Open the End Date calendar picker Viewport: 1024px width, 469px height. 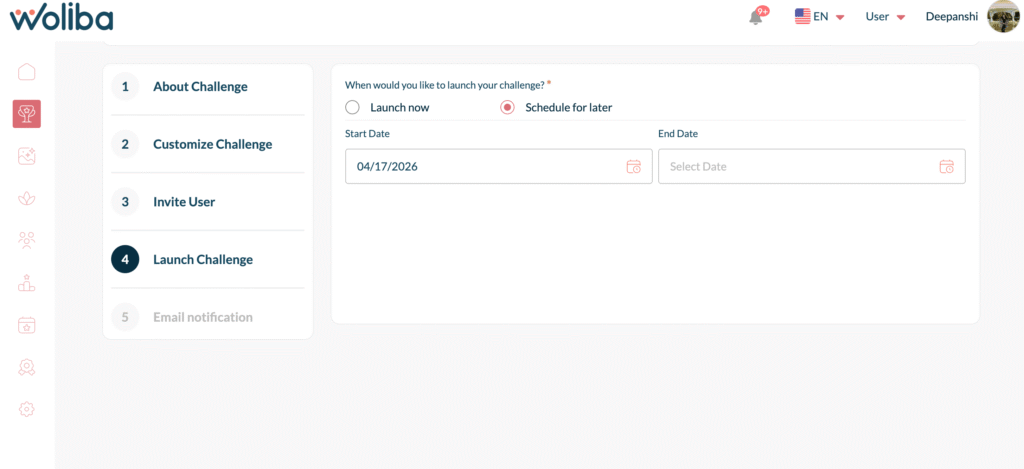click(x=946, y=167)
